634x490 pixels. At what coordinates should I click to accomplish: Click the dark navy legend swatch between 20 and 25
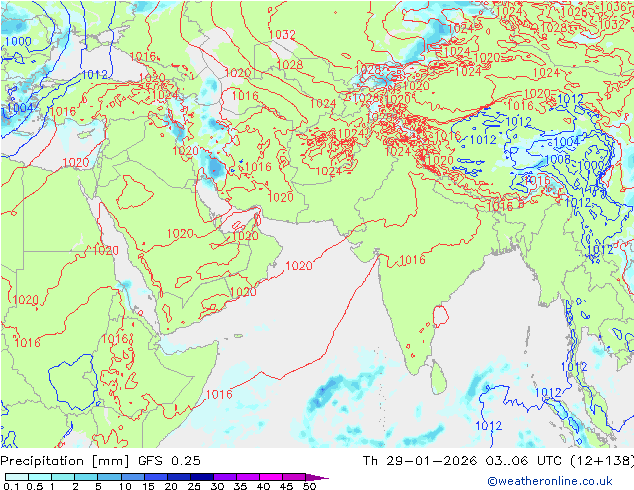(x=179, y=477)
